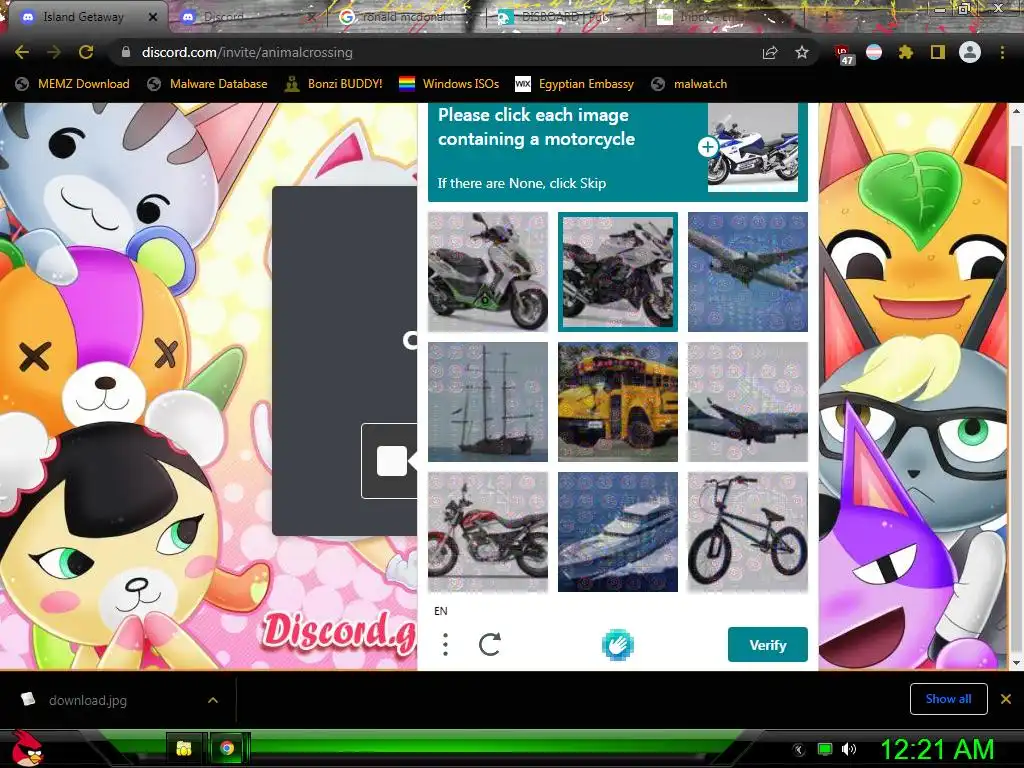Open the malwat.ch bookmark
The height and width of the screenshot is (768, 1024).
pos(689,84)
